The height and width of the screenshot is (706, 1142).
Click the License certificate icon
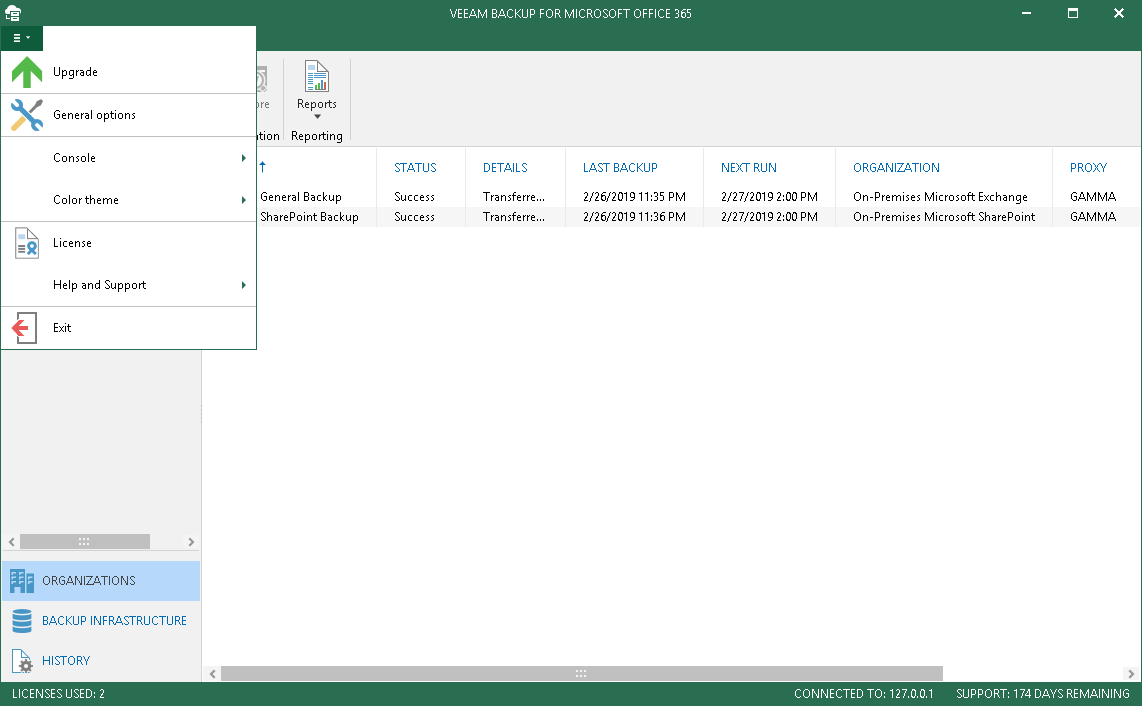27,243
